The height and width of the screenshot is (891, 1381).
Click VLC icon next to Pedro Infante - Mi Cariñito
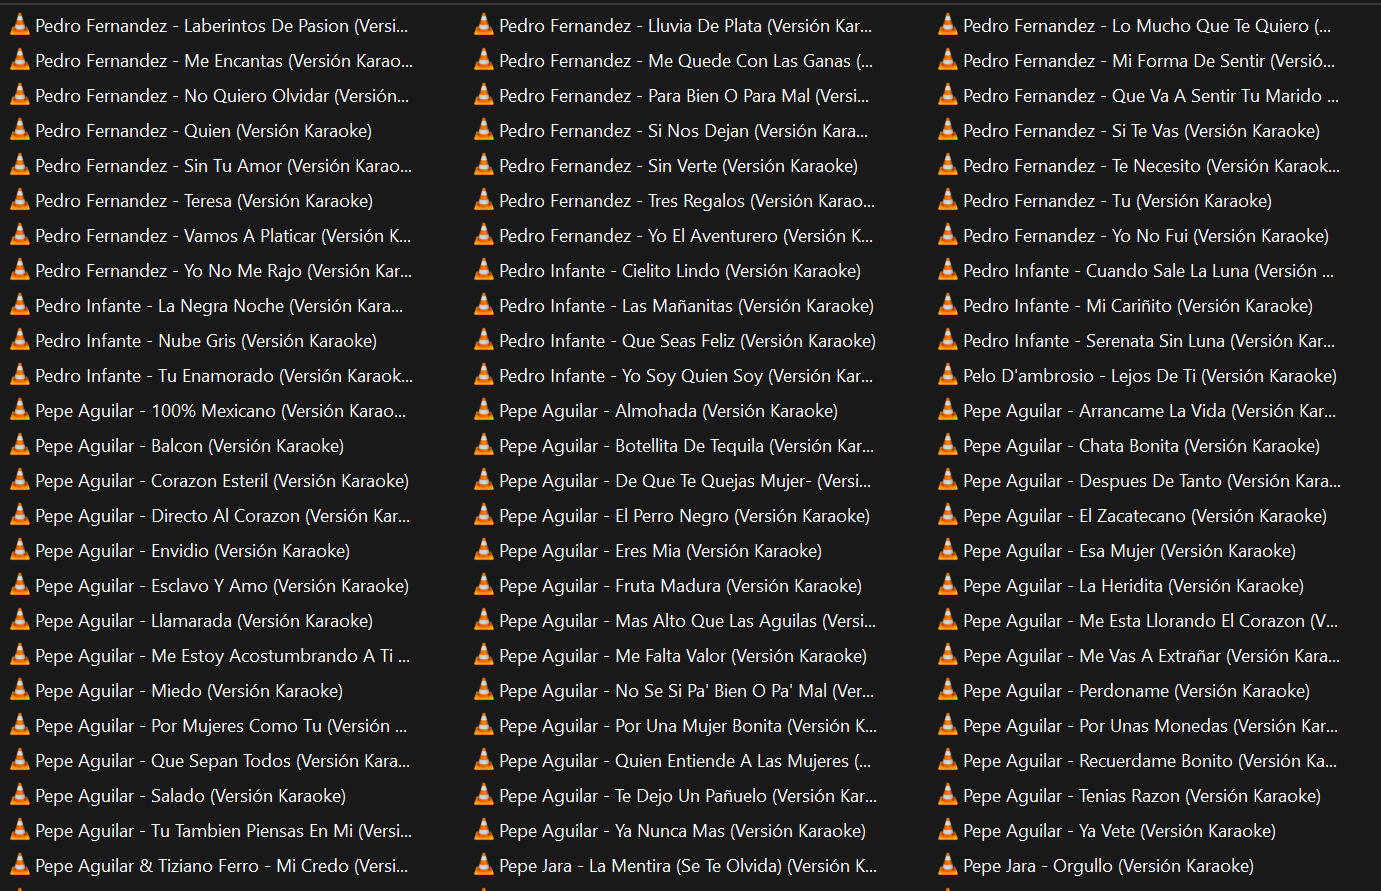click(947, 306)
